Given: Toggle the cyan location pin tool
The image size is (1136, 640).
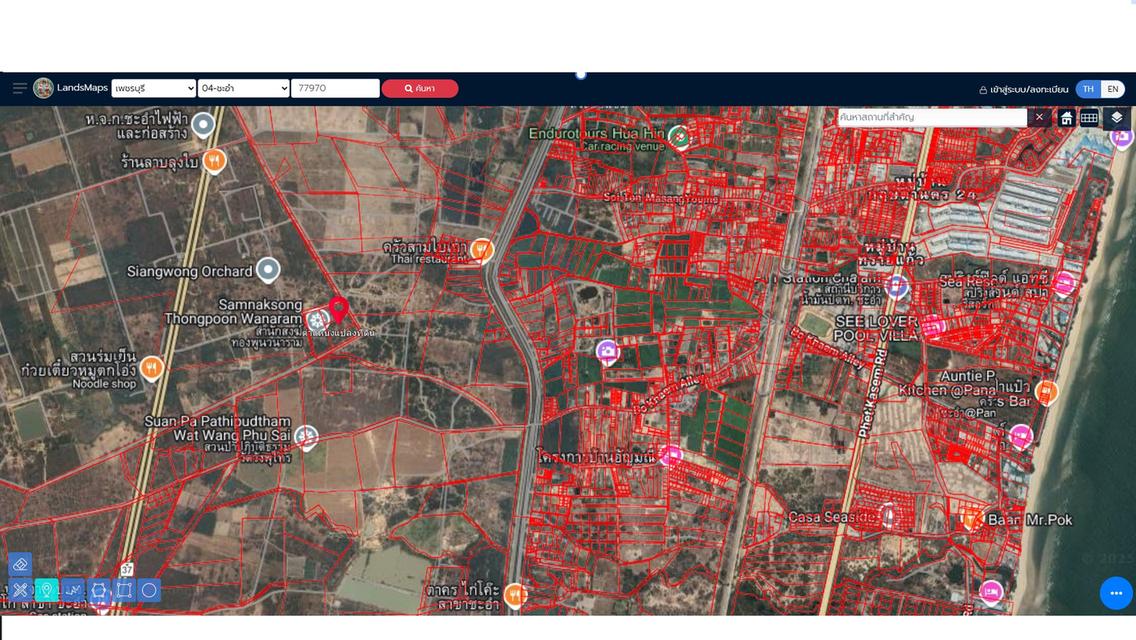Looking at the screenshot, I should (46, 590).
